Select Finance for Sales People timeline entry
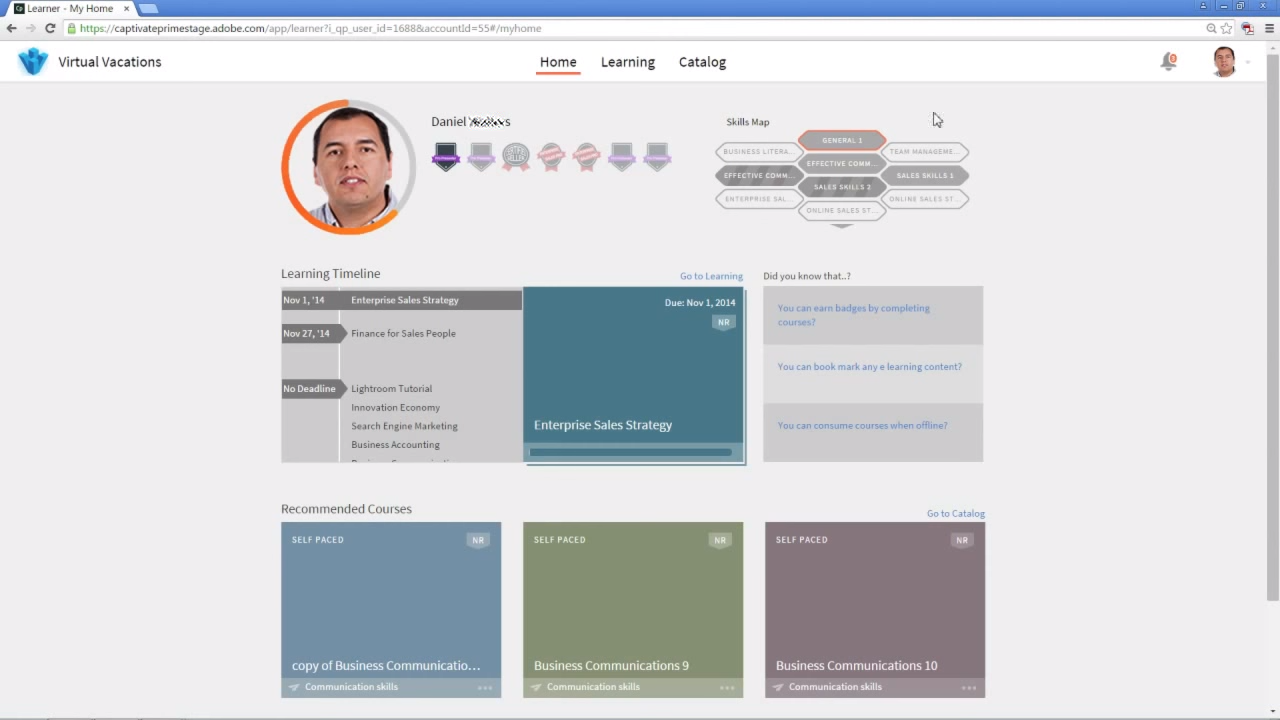 tap(403, 334)
